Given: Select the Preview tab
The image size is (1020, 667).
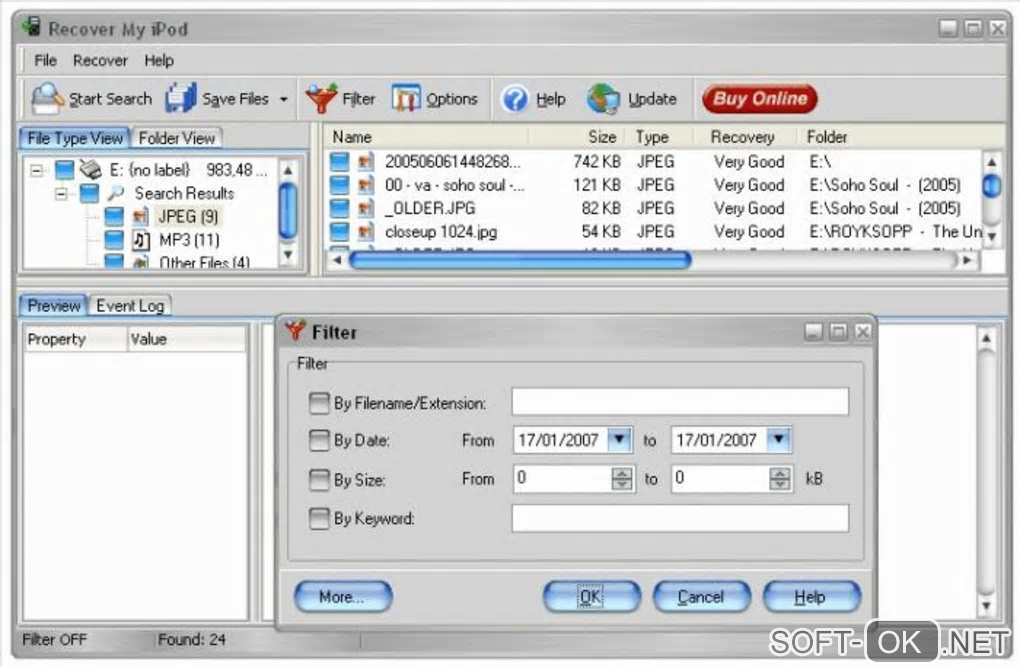Looking at the screenshot, I should 53,306.
